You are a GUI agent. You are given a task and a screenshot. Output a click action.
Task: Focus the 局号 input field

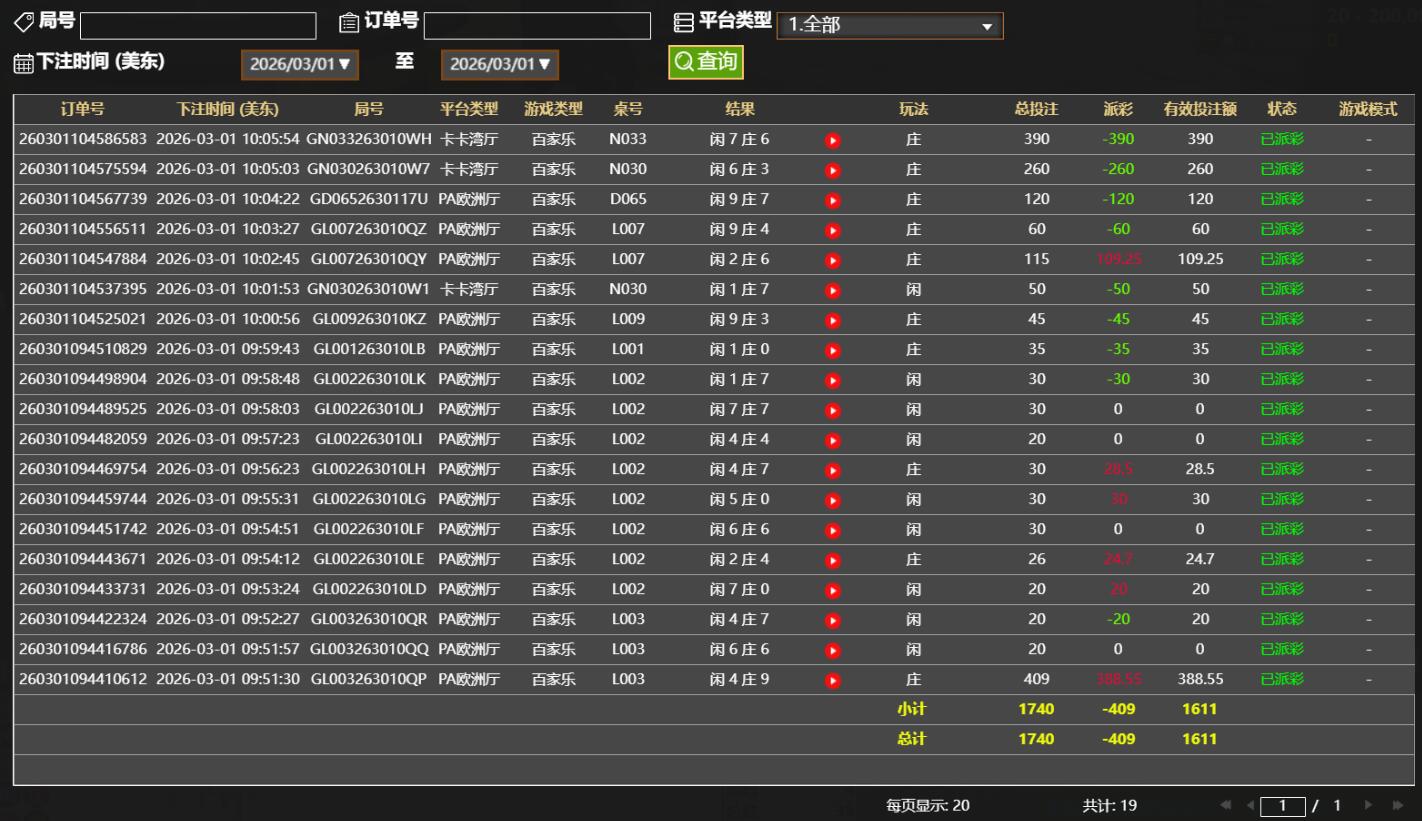197,26
